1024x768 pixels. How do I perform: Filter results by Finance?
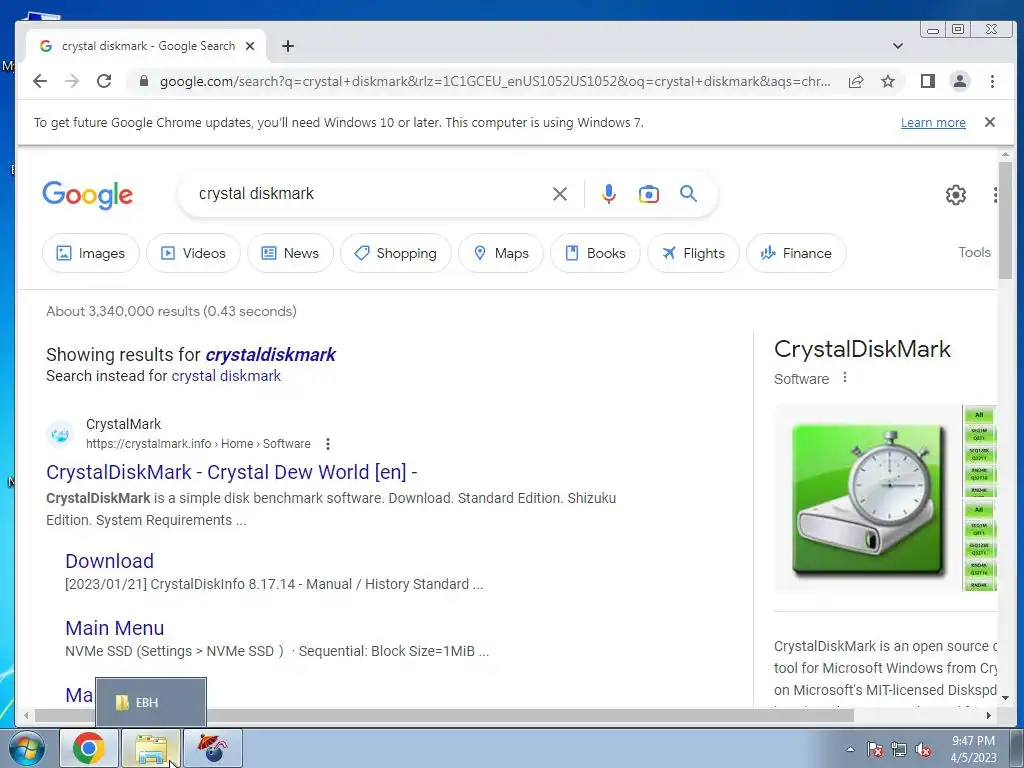pyautogui.click(x=796, y=253)
